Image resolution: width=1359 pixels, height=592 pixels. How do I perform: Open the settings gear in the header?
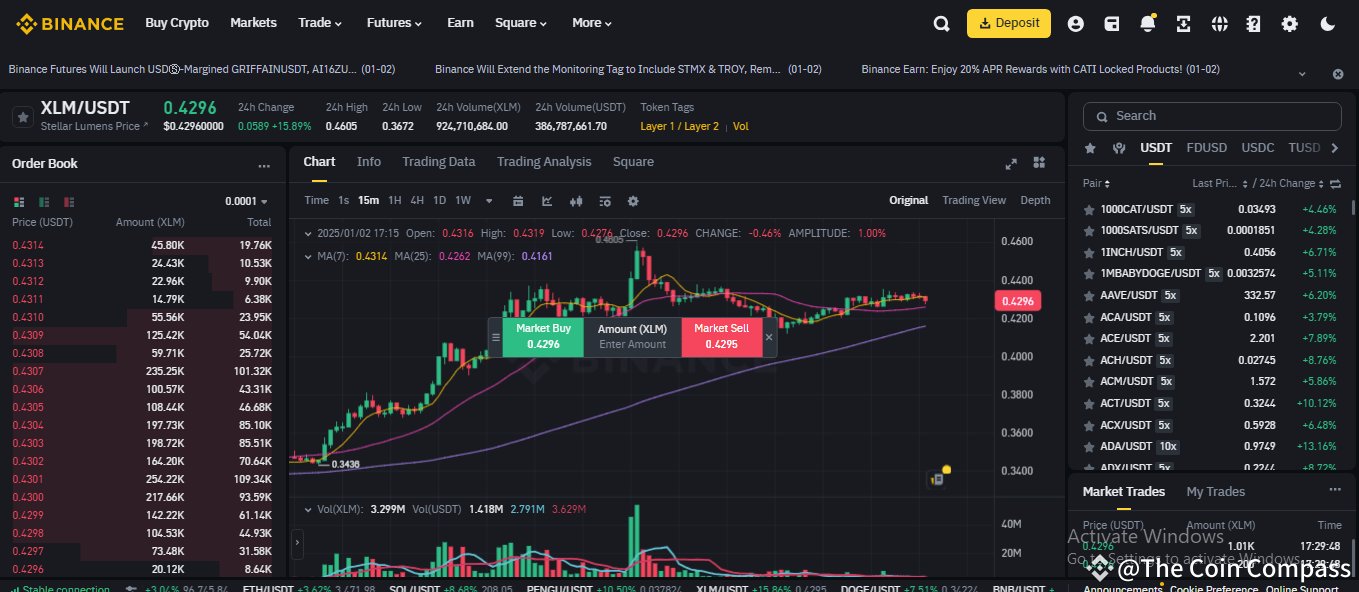point(1290,24)
